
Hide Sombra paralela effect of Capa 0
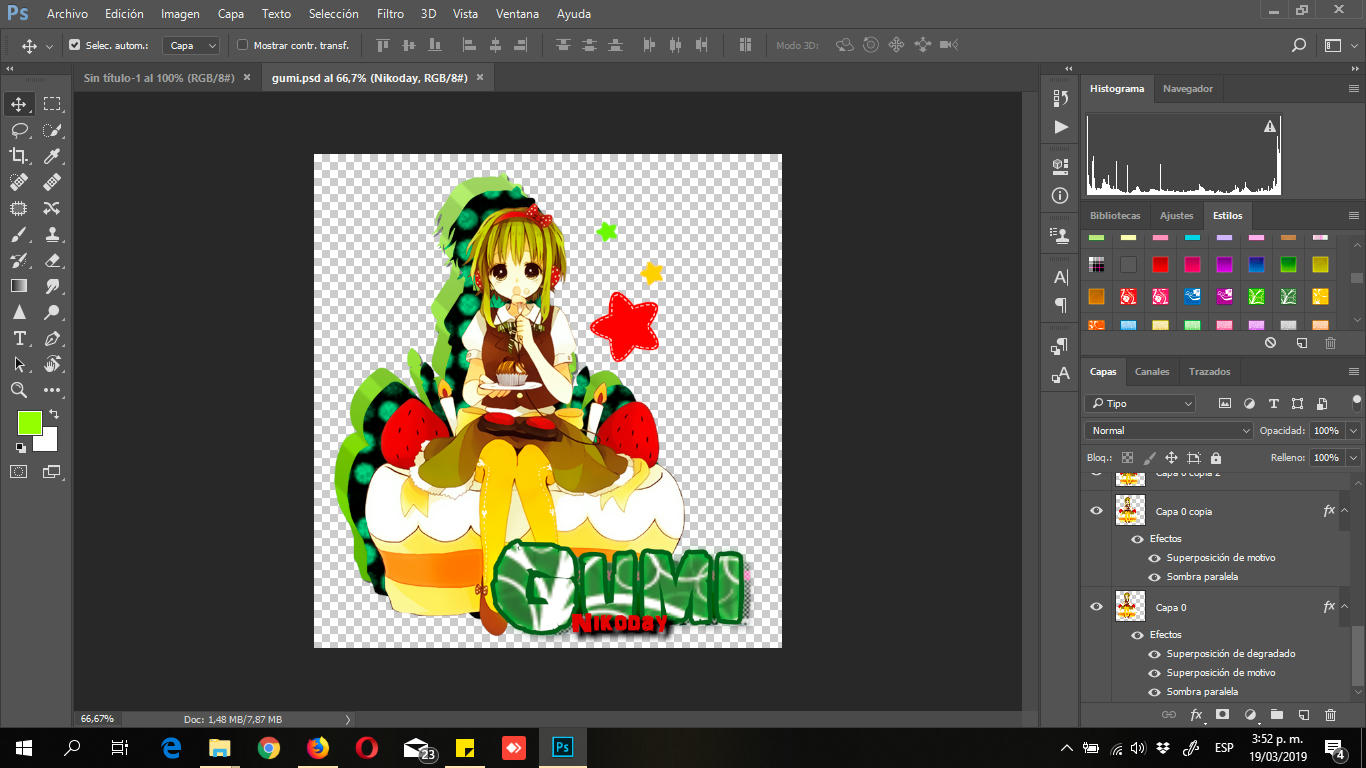click(x=1154, y=692)
